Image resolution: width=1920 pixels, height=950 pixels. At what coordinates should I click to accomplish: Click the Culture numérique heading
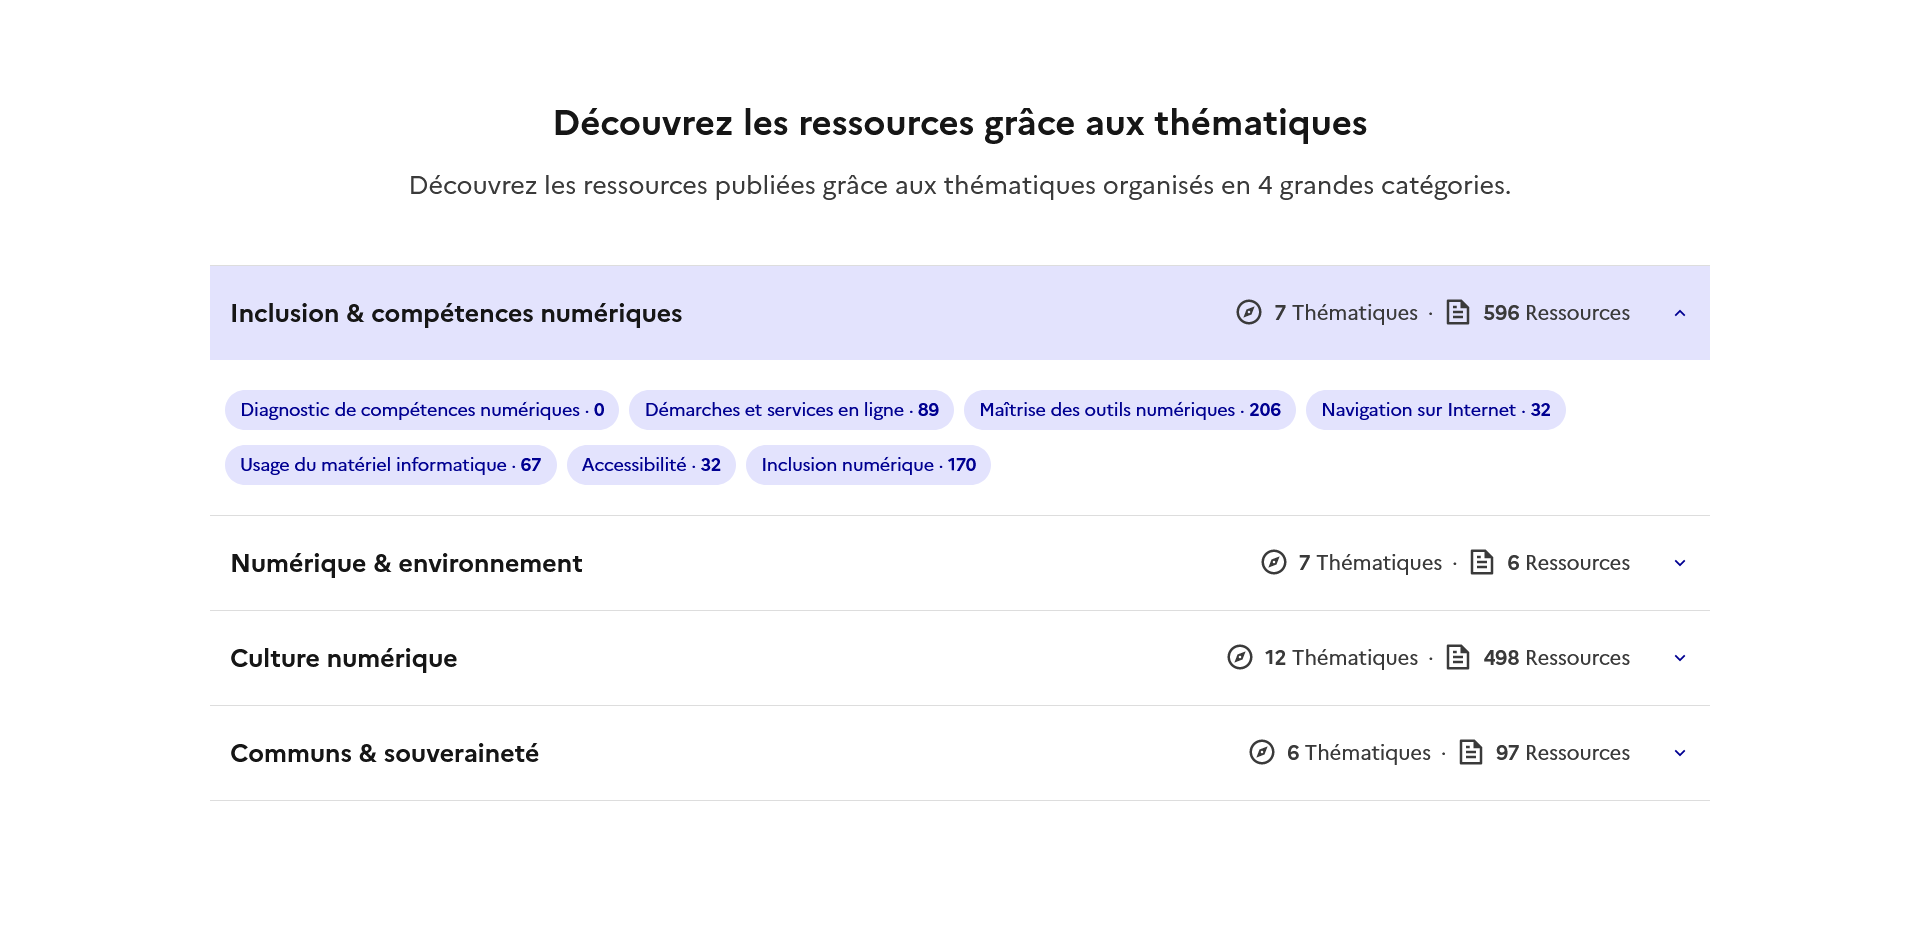coord(343,659)
